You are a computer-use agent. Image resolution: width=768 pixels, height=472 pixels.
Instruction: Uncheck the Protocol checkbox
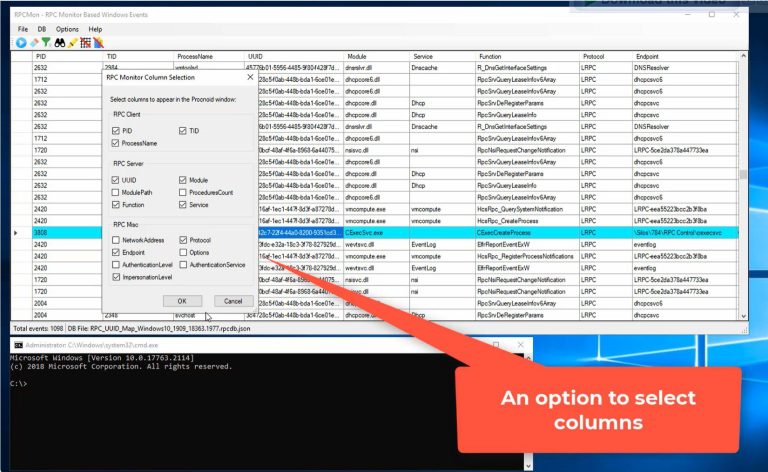point(183,240)
